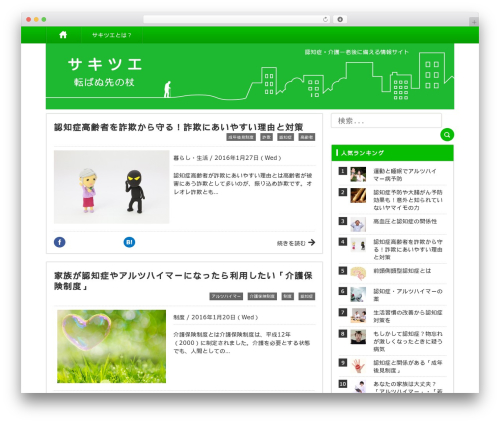
Task: Go to the home icon in navigation bar
Action: click(63, 35)
